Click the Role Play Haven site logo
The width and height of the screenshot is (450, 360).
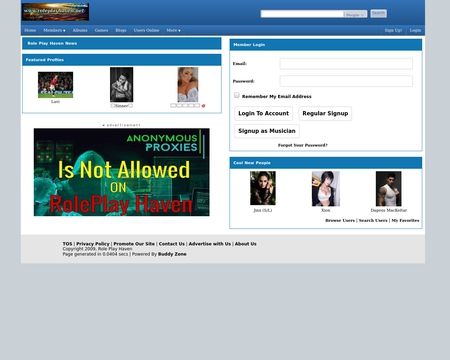[55, 12]
